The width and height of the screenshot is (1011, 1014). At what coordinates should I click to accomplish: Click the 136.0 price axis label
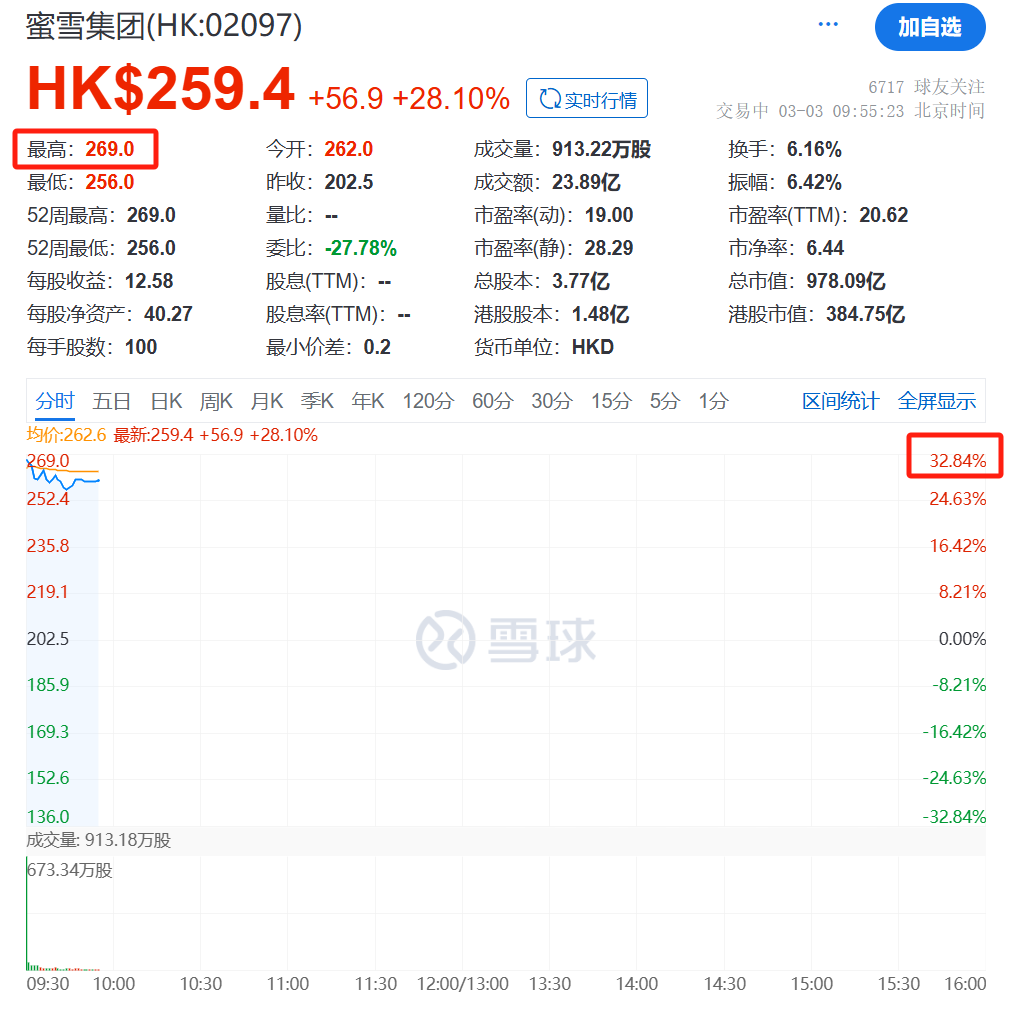(47, 817)
